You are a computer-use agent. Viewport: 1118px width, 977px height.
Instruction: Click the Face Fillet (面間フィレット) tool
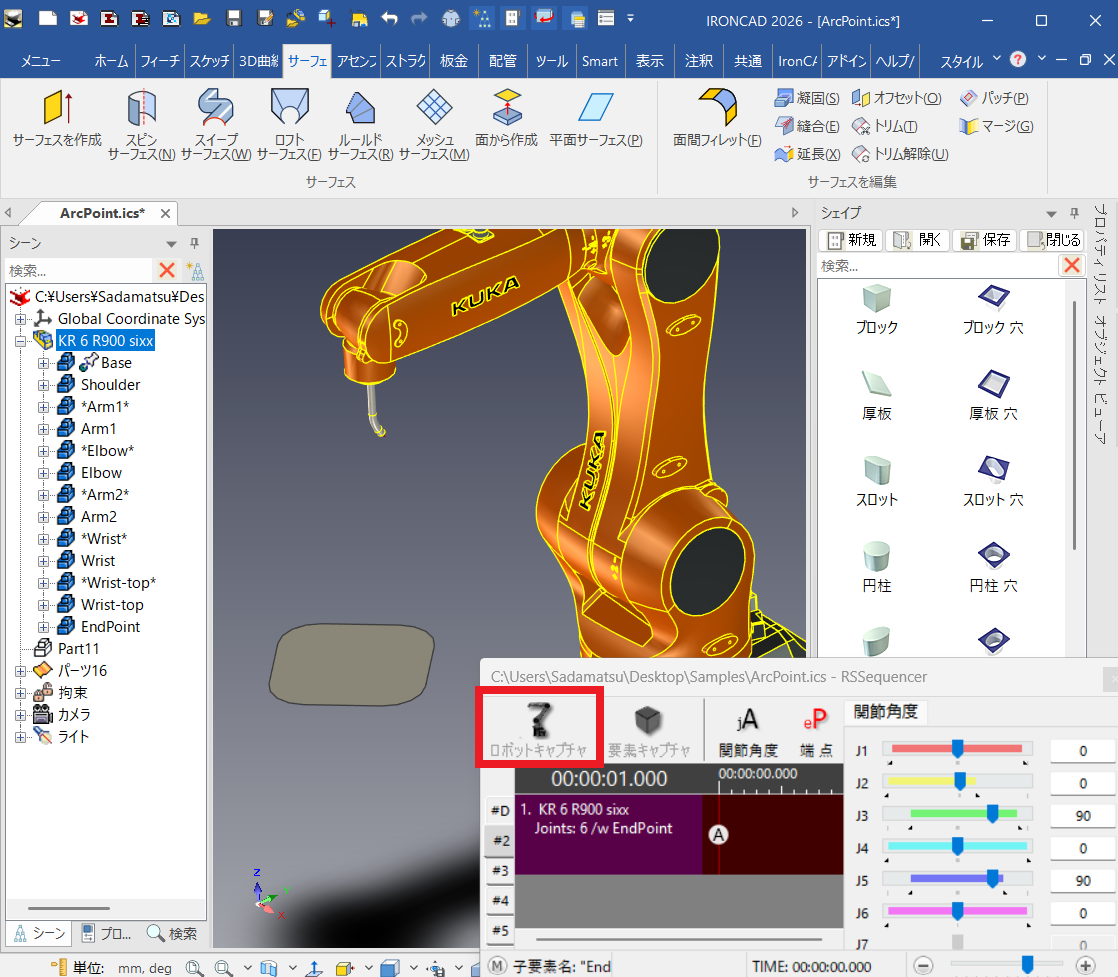pos(717,118)
